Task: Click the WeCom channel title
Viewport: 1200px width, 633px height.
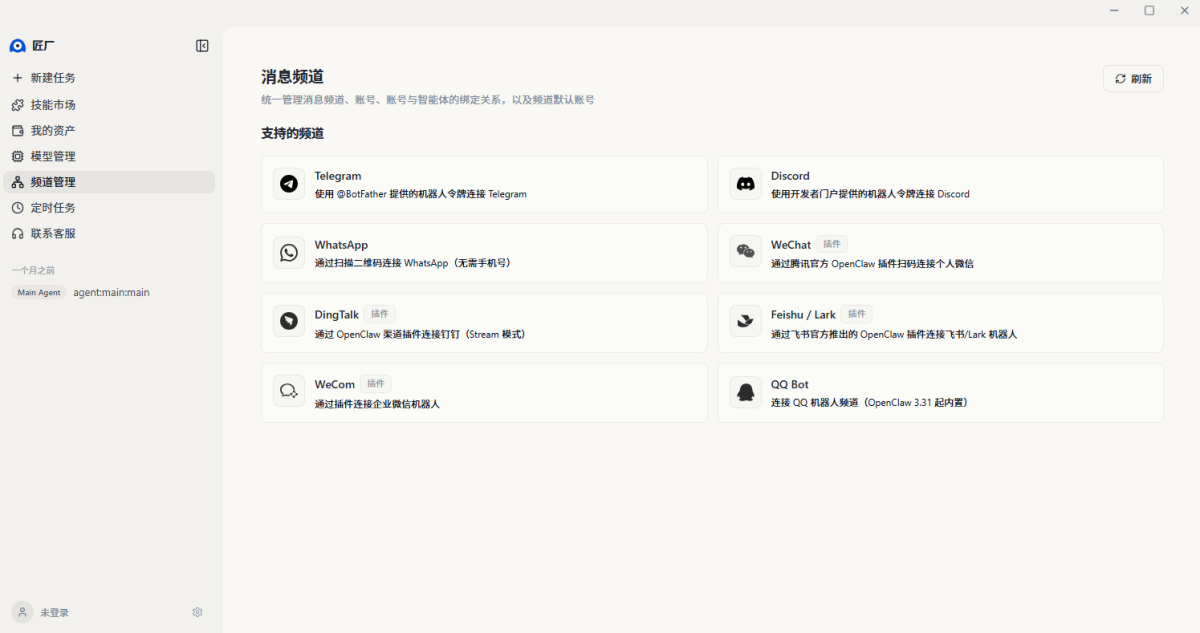Action: pos(335,384)
